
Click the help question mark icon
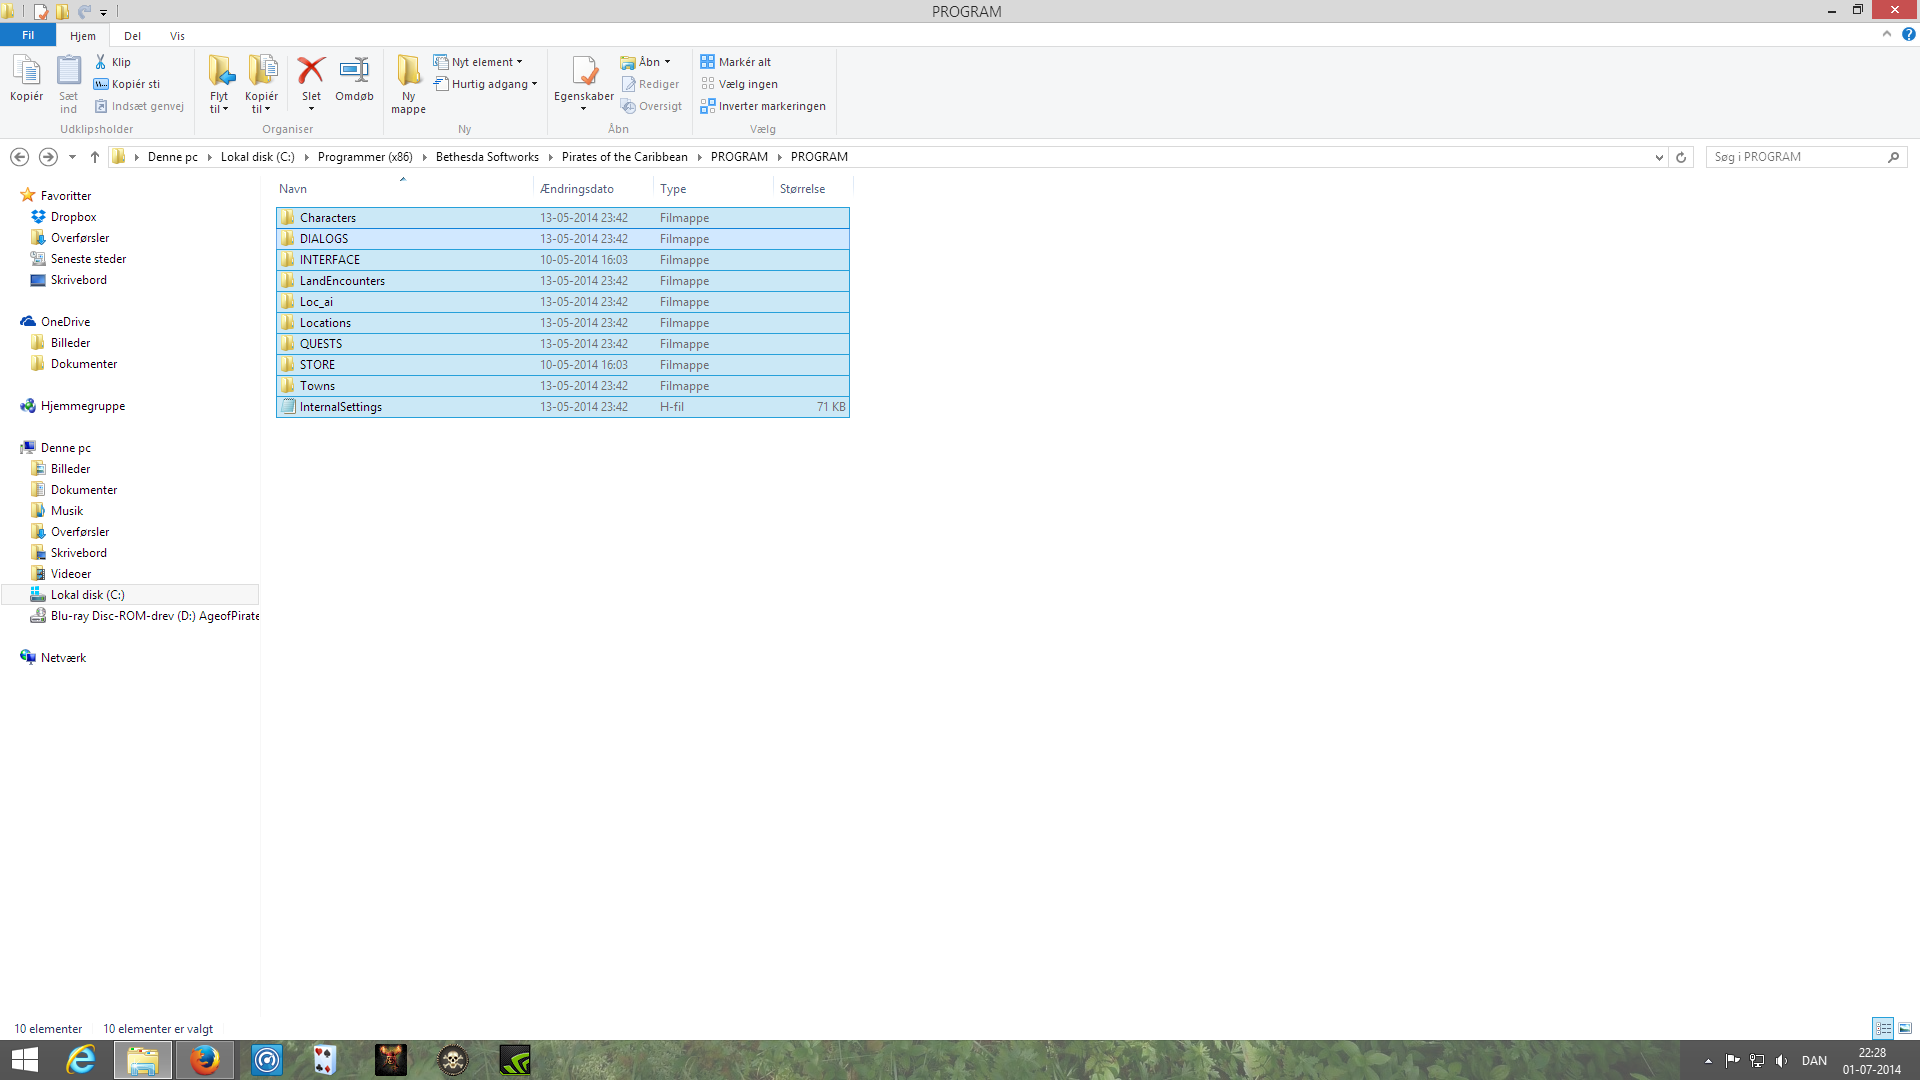coord(1908,34)
